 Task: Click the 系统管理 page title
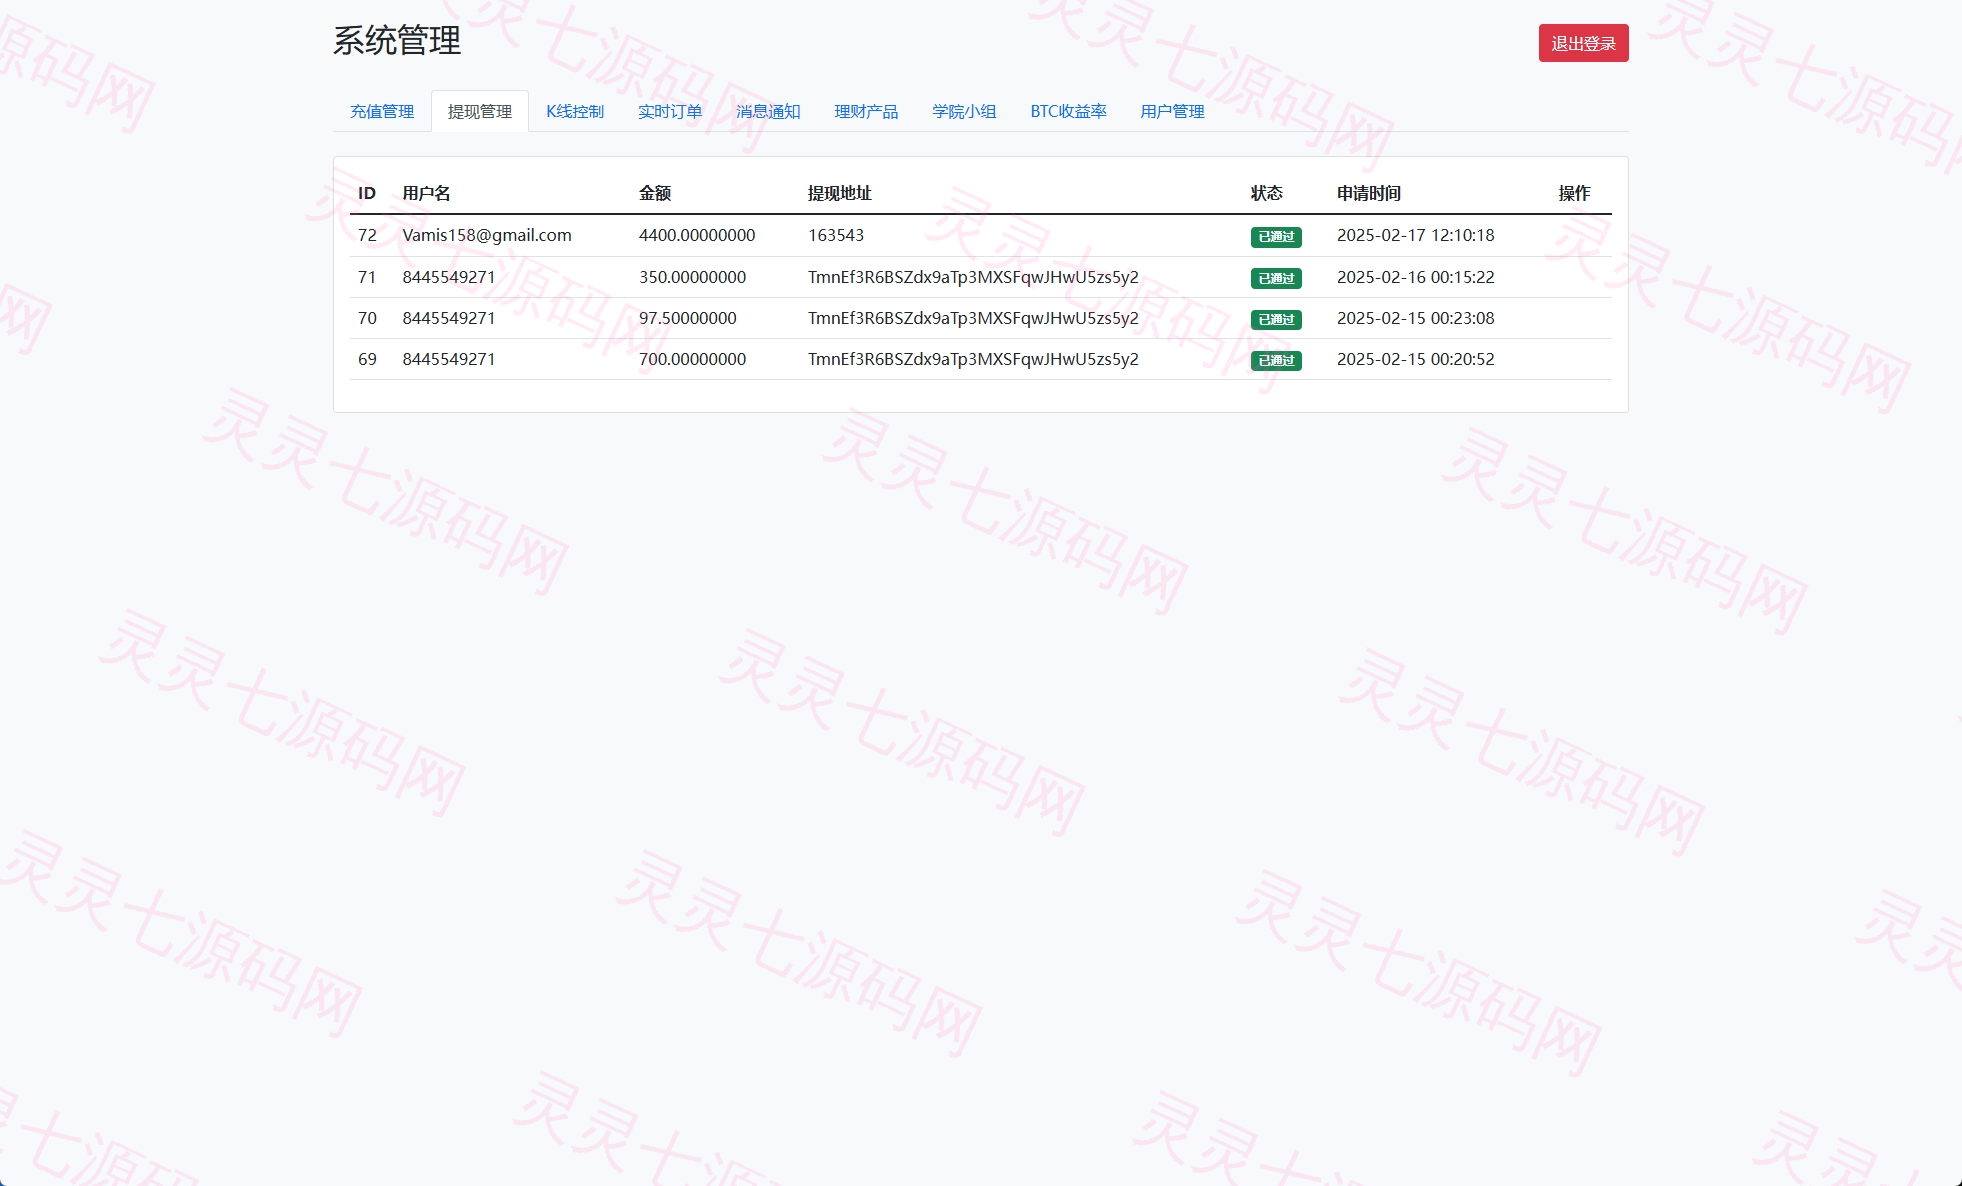(x=397, y=41)
